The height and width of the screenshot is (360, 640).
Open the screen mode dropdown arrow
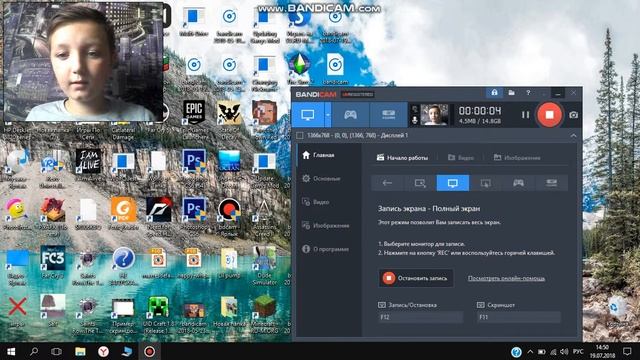tap(328, 115)
